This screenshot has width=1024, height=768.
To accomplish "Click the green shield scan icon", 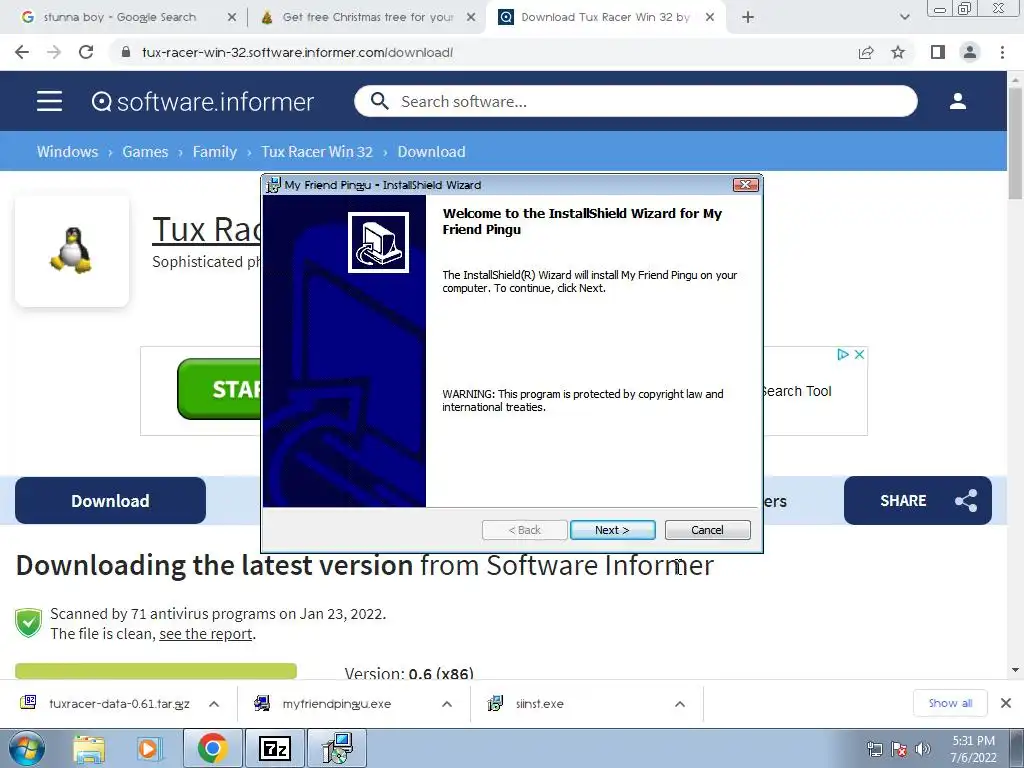I will click(28, 623).
